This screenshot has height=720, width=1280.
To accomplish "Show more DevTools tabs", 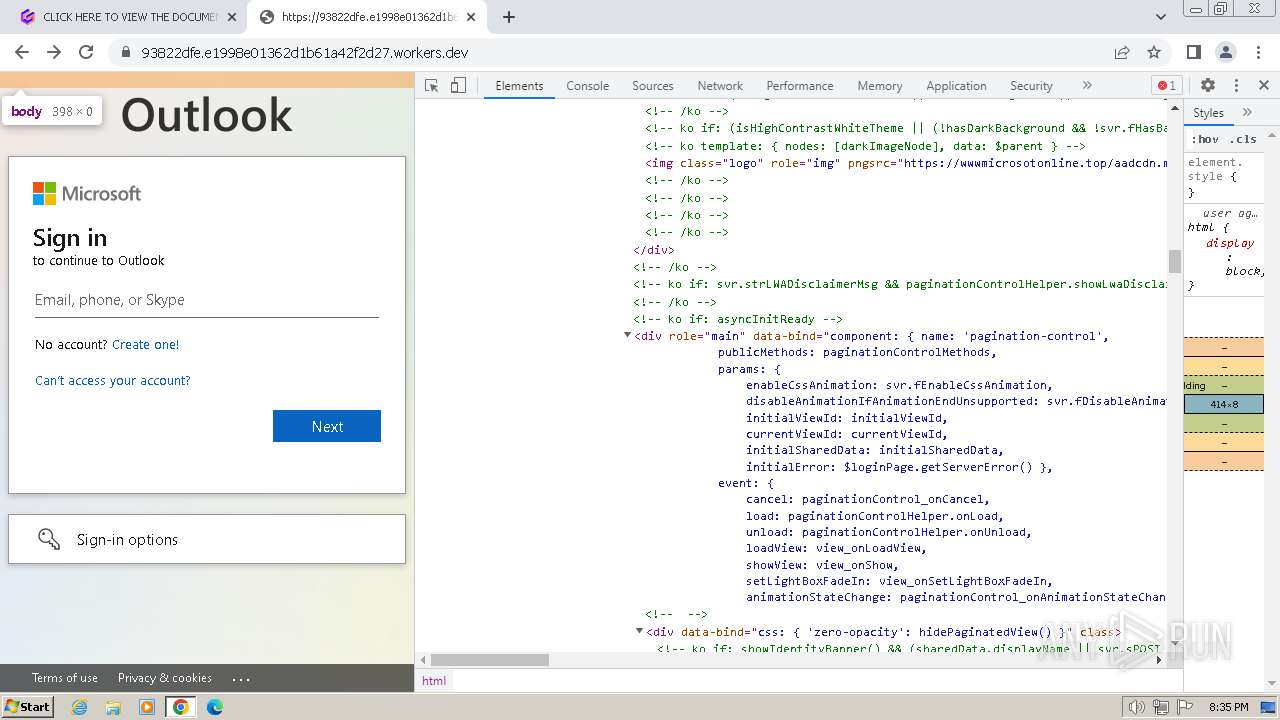I will [1087, 86].
